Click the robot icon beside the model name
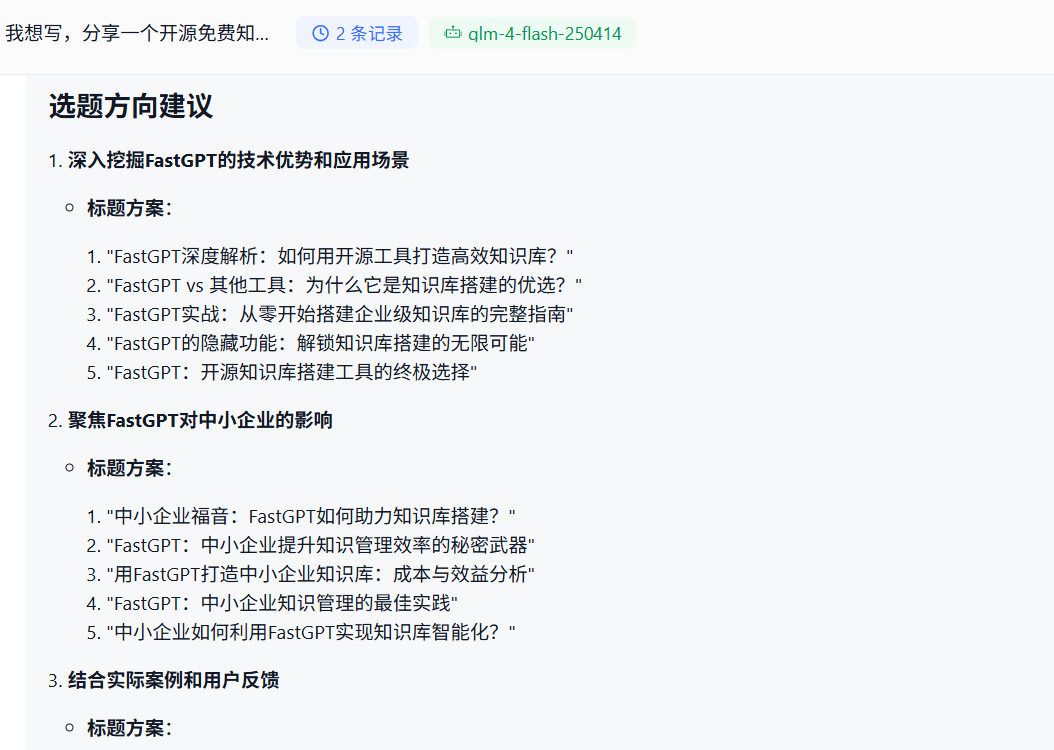Viewport: 1054px width, 750px height. pyautogui.click(x=453, y=33)
